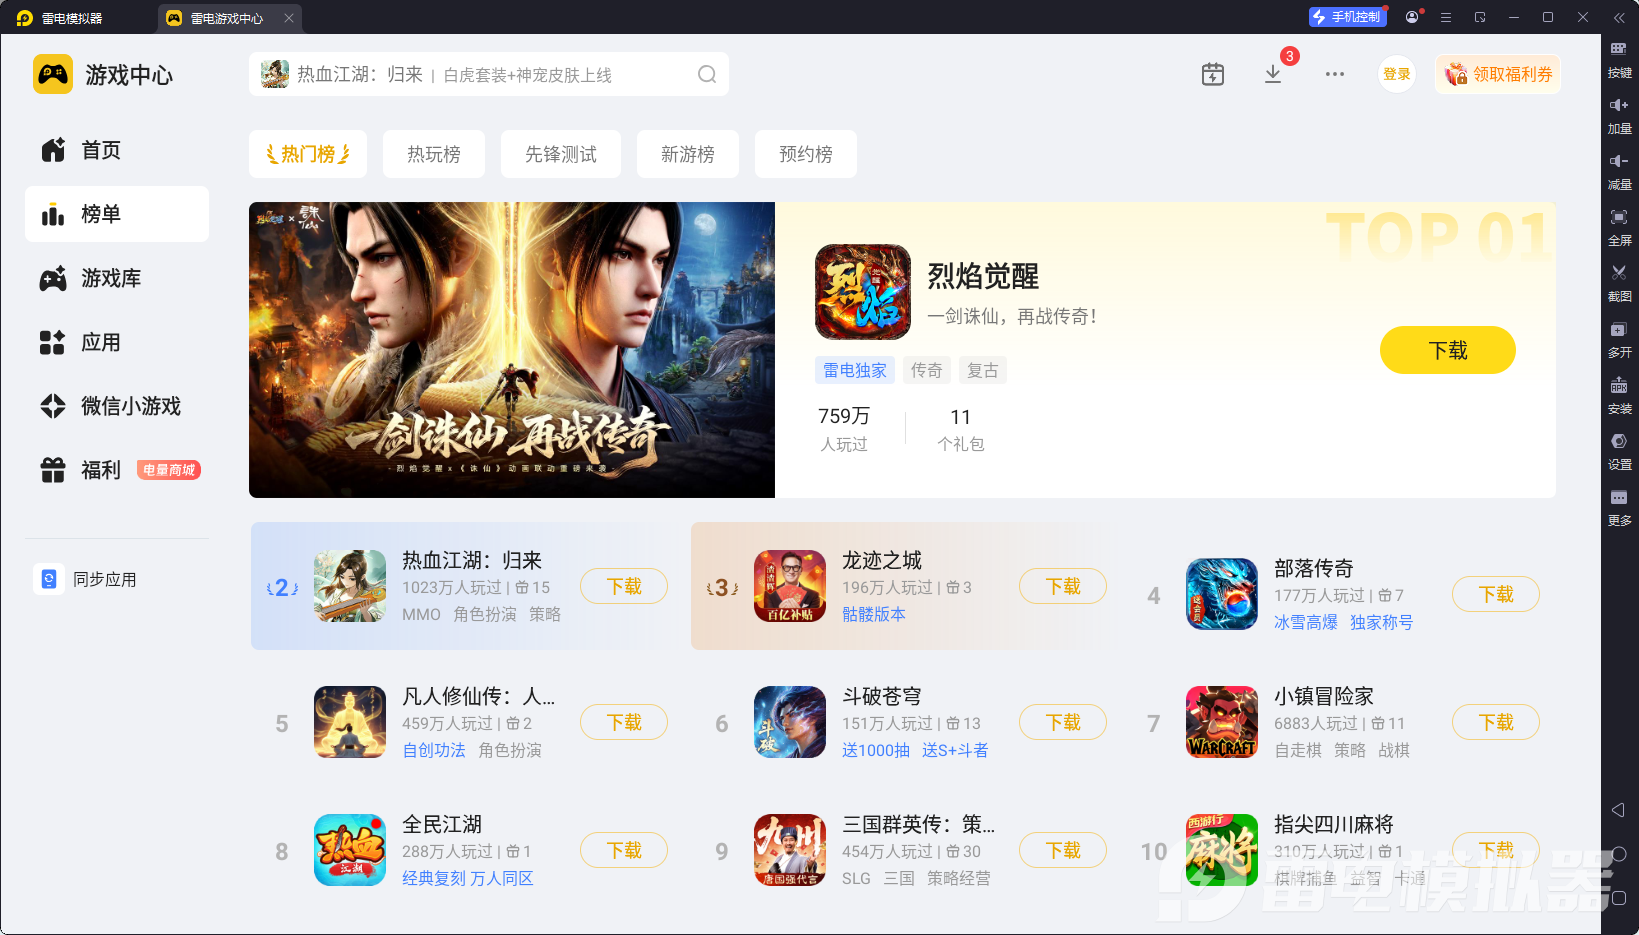This screenshot has height=935, width=1639.
Task: Open the title bar hamburger menu
Action: [1446, 17]
